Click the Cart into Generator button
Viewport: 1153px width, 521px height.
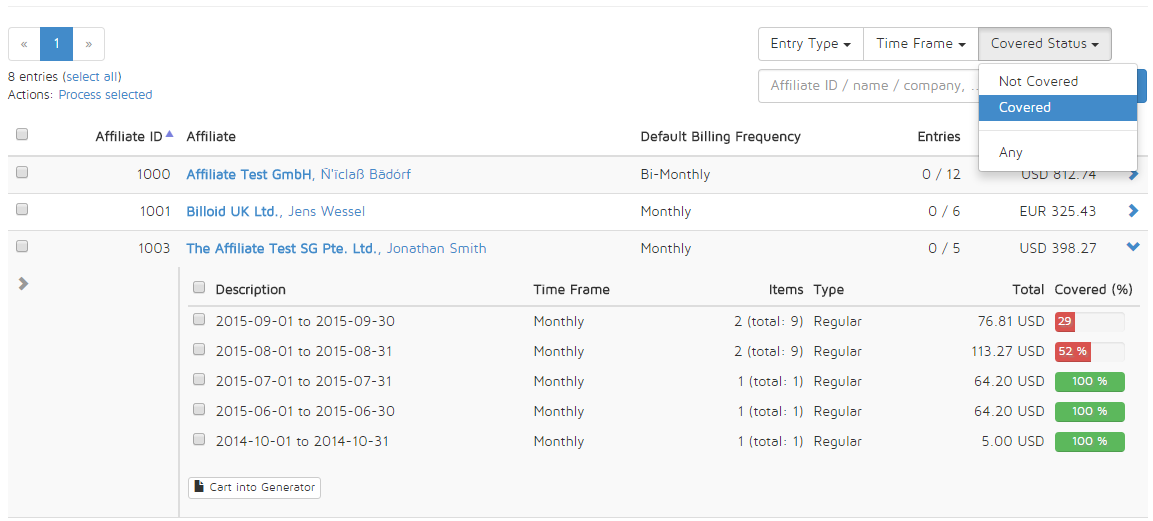point(254,487)
